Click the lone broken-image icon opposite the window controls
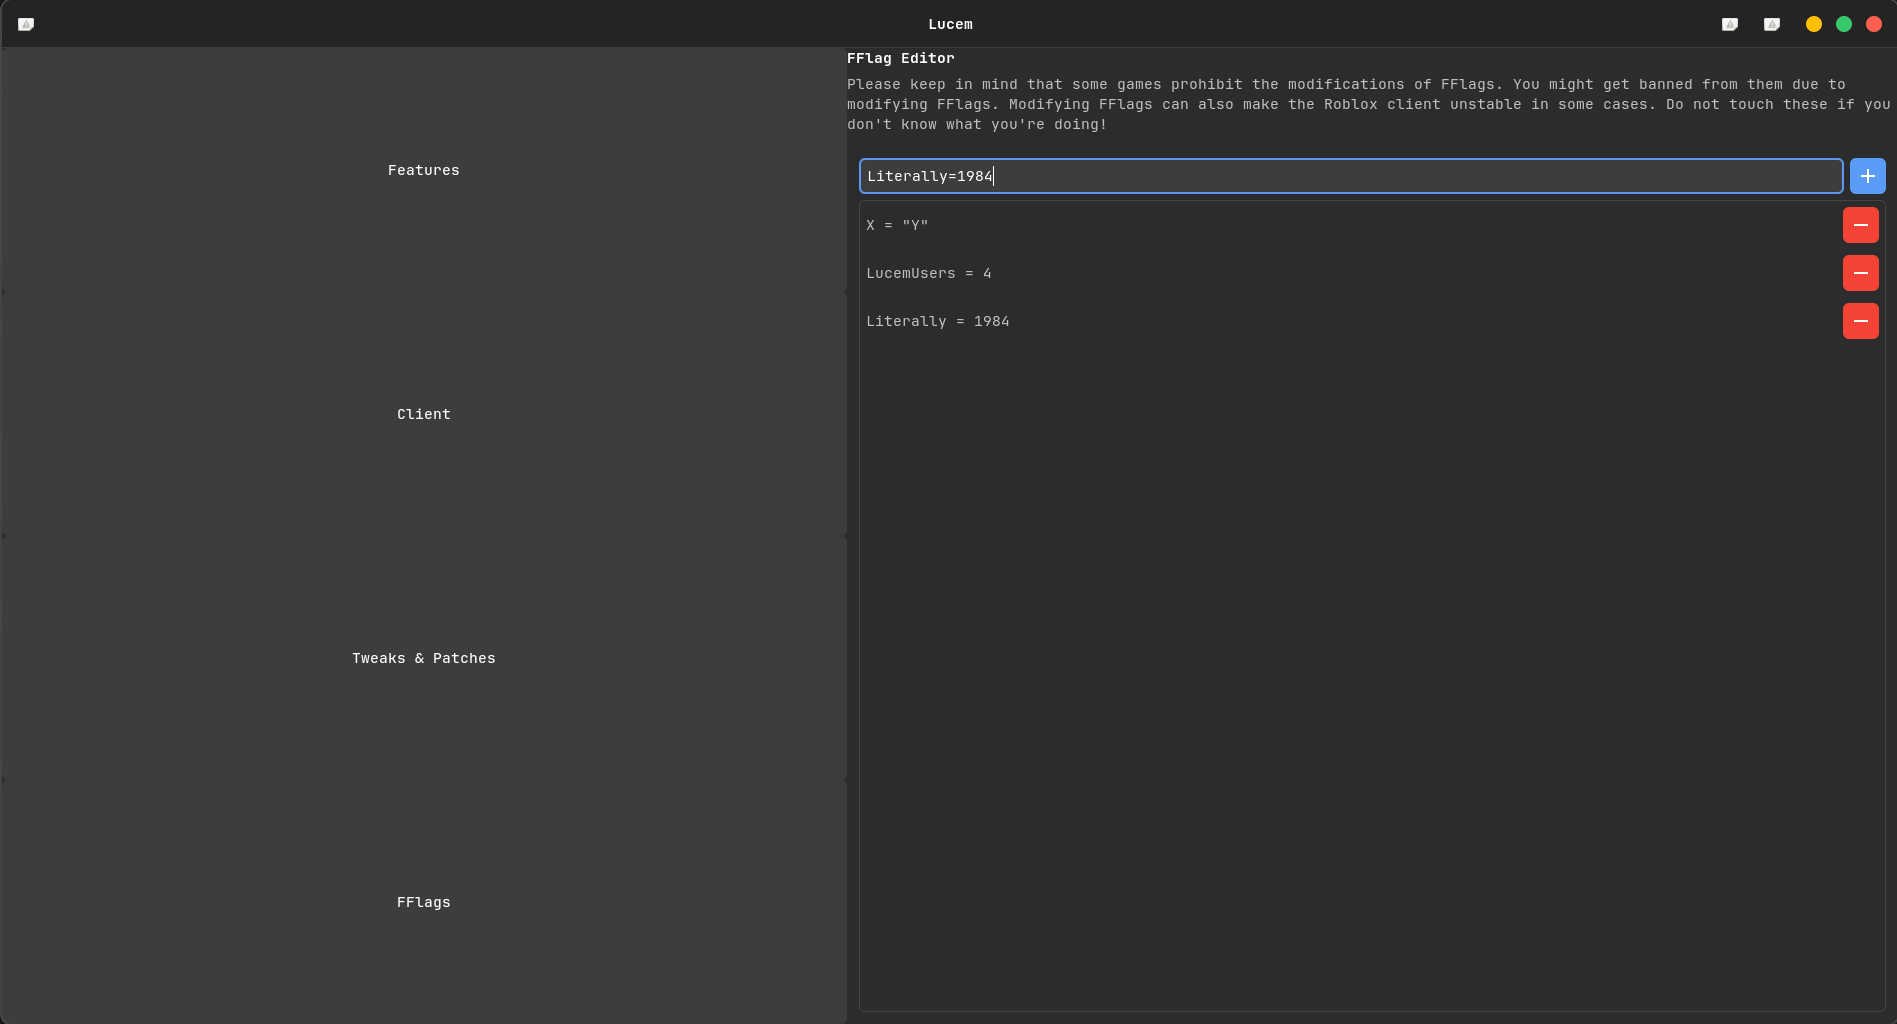Viewport: 1897px width, 1024px height. (26, 24)
